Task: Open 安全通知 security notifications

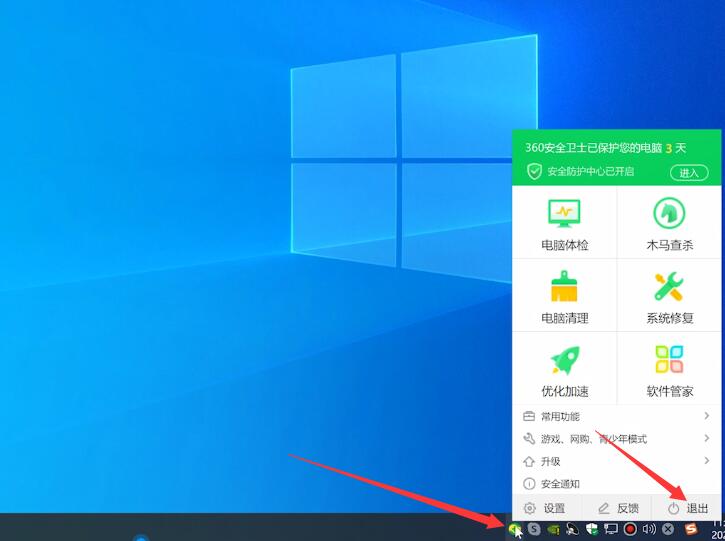Action: pos(616,484)
